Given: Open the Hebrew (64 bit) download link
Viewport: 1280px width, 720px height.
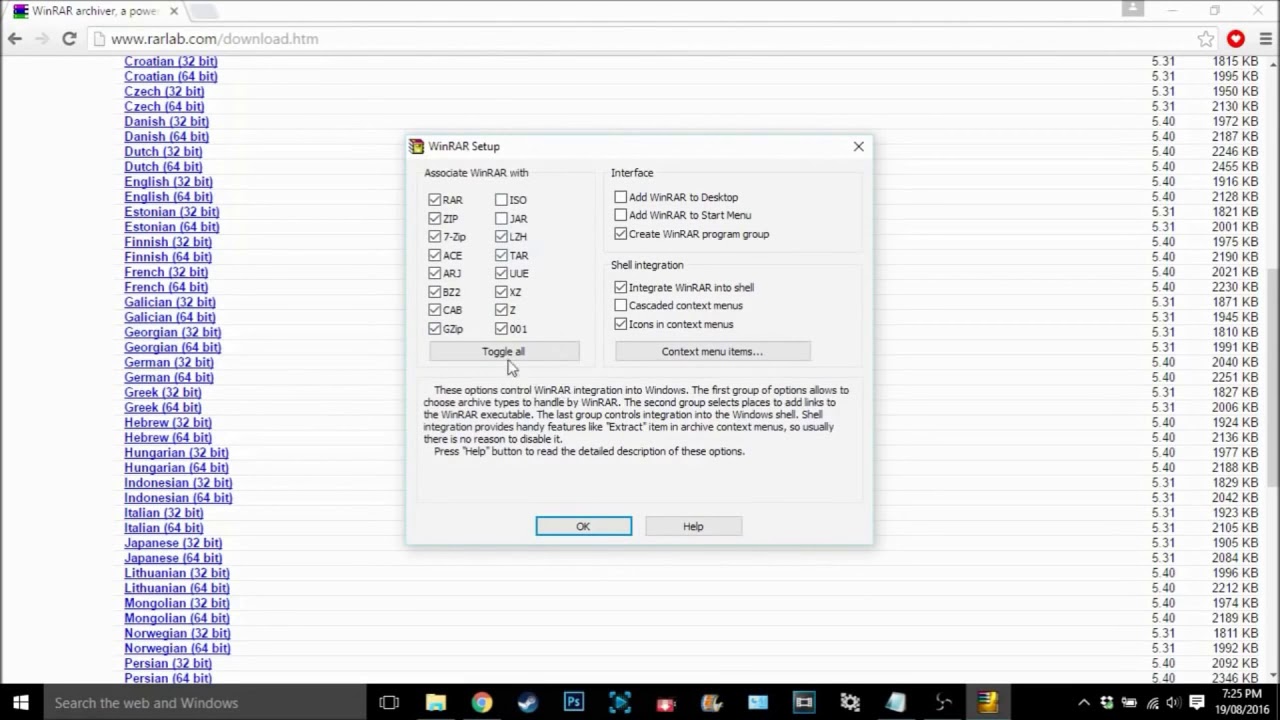Looking at the screenshot, I should point(168,438).
